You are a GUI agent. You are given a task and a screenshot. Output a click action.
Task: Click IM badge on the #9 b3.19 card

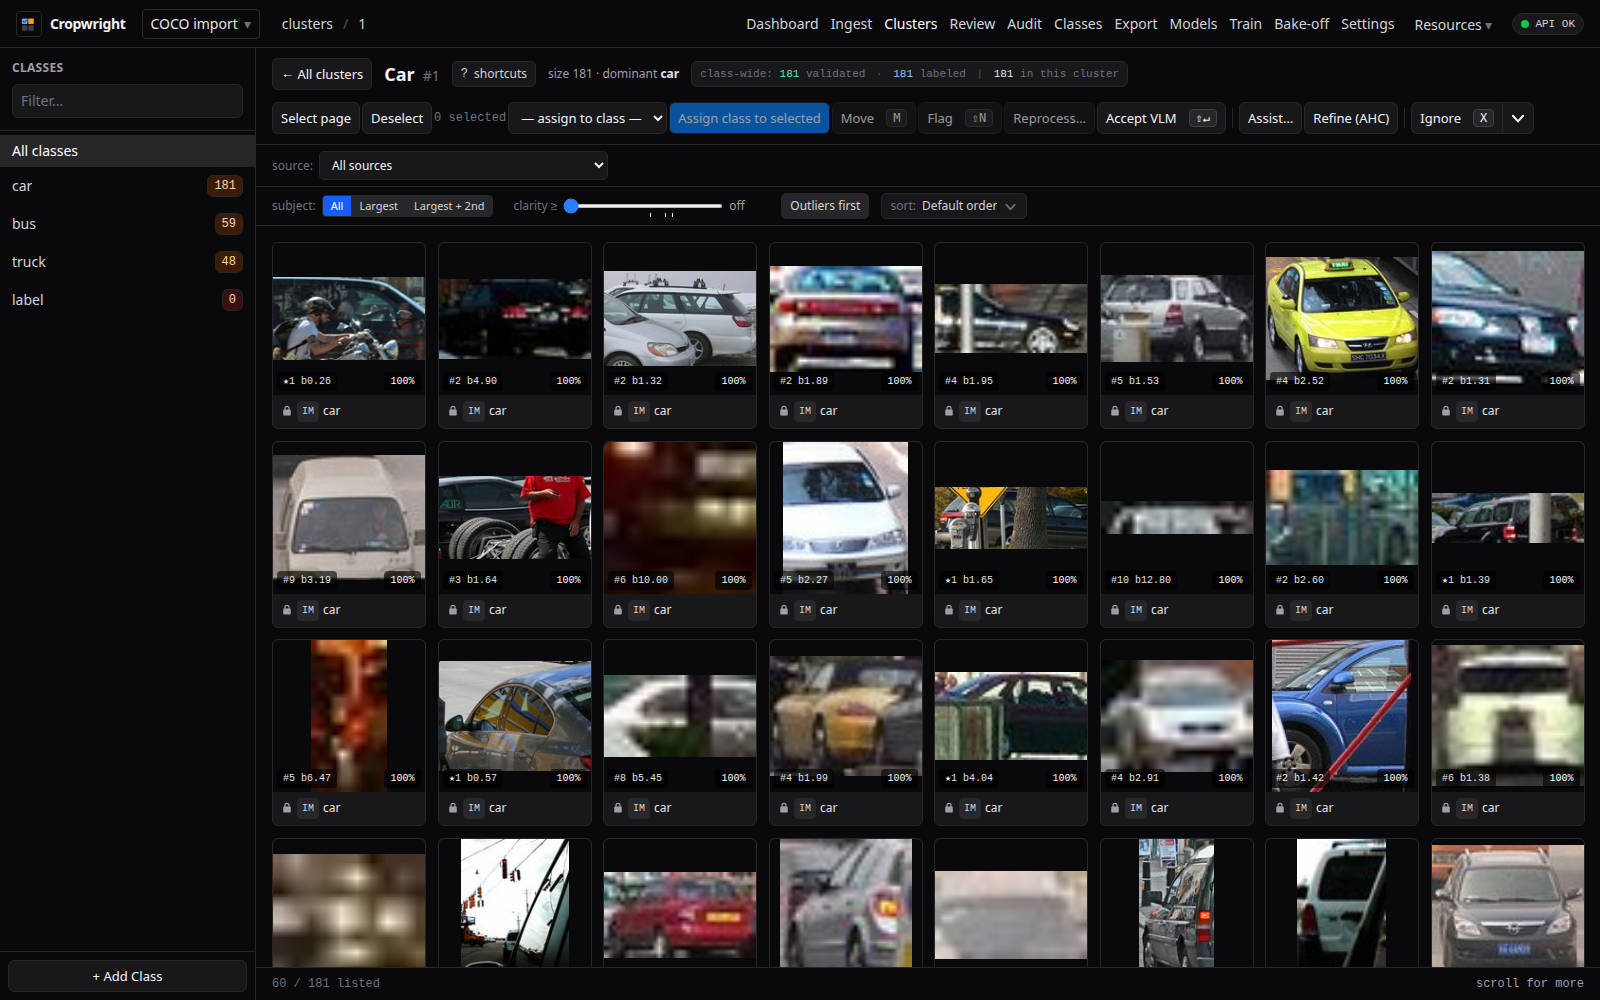point(308,610)
